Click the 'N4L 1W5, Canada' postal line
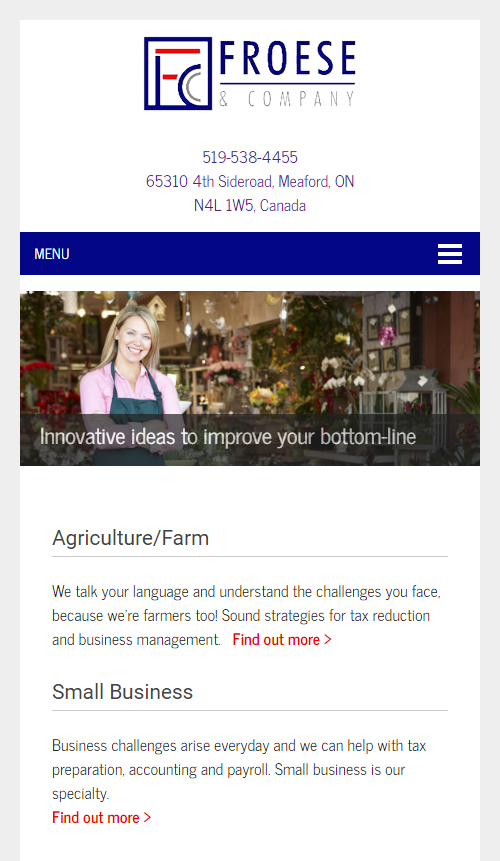The height and width of the screenshot is (861, 500). (x=250, y=205)
